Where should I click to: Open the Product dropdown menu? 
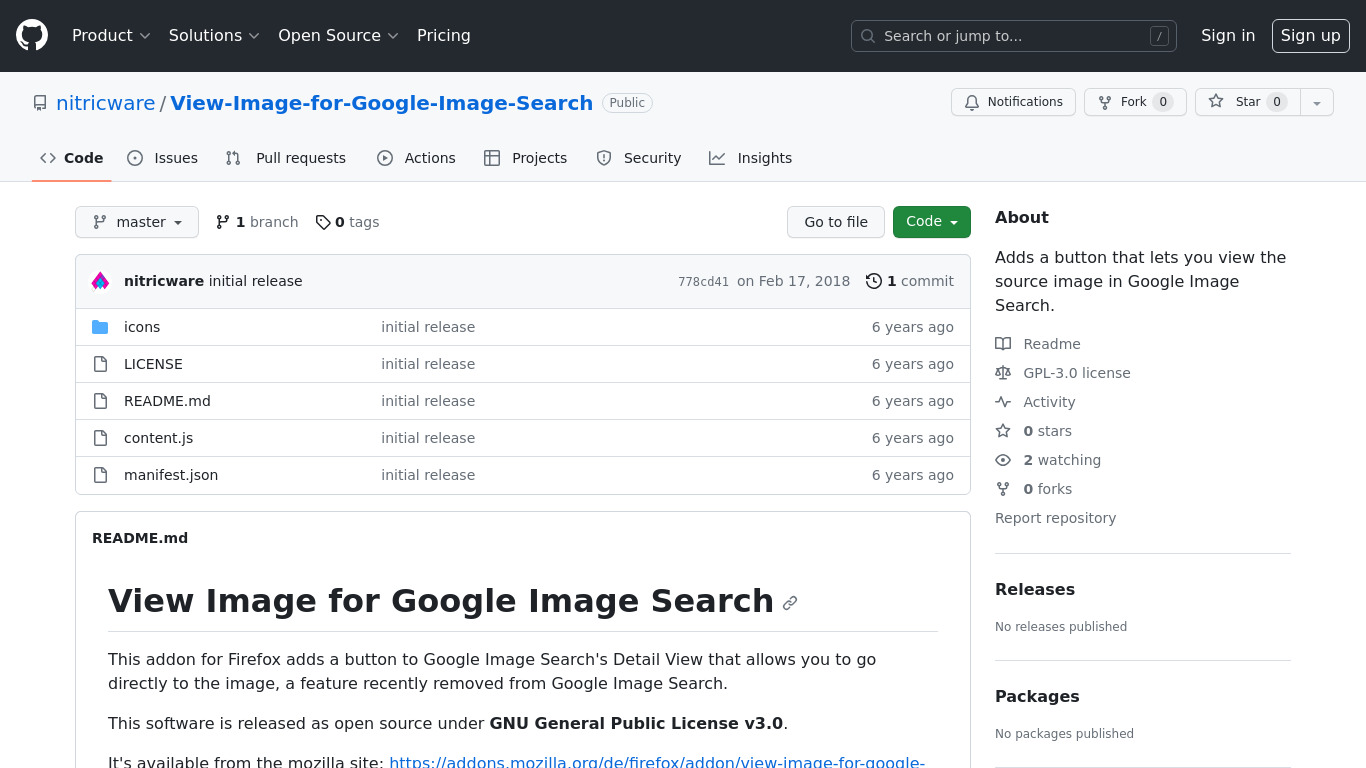(111, 35)
